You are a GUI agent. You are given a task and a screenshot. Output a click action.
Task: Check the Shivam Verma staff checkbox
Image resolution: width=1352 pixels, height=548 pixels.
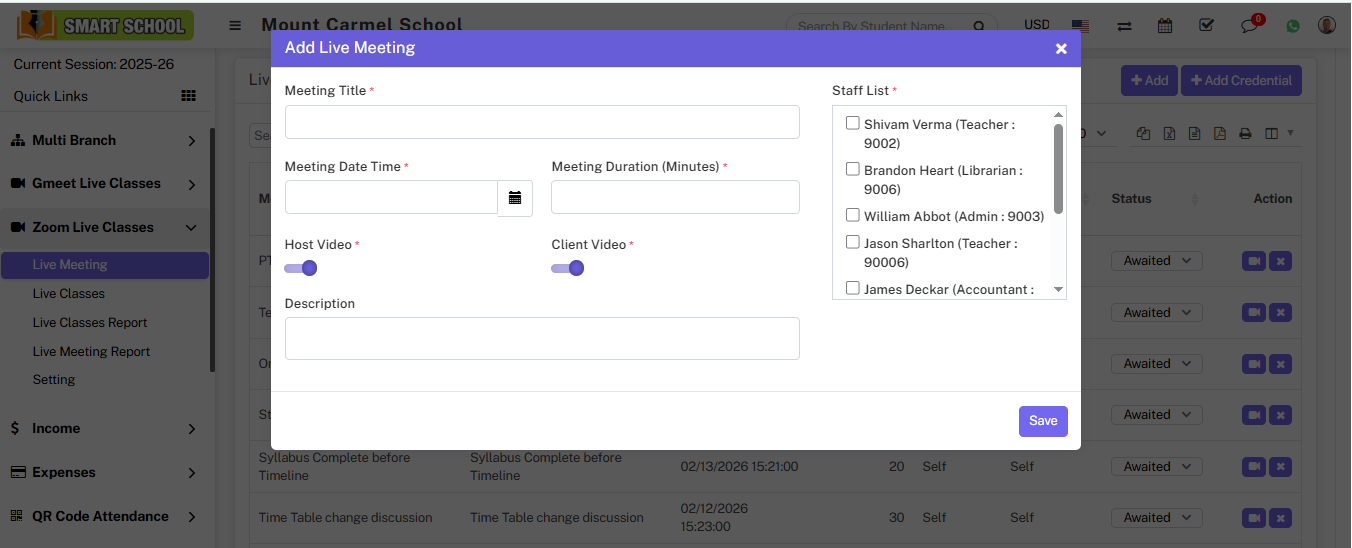(853, 124)
